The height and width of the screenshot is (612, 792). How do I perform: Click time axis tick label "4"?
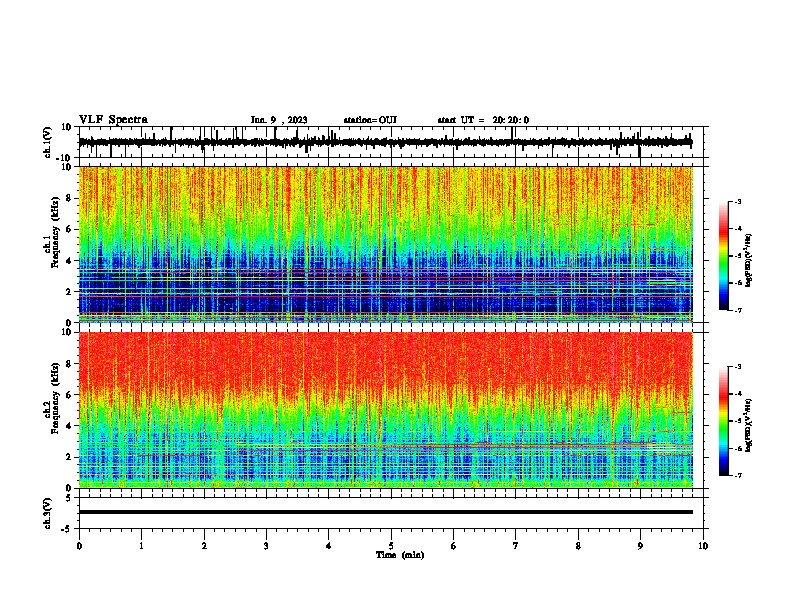(x=329, y=546)
